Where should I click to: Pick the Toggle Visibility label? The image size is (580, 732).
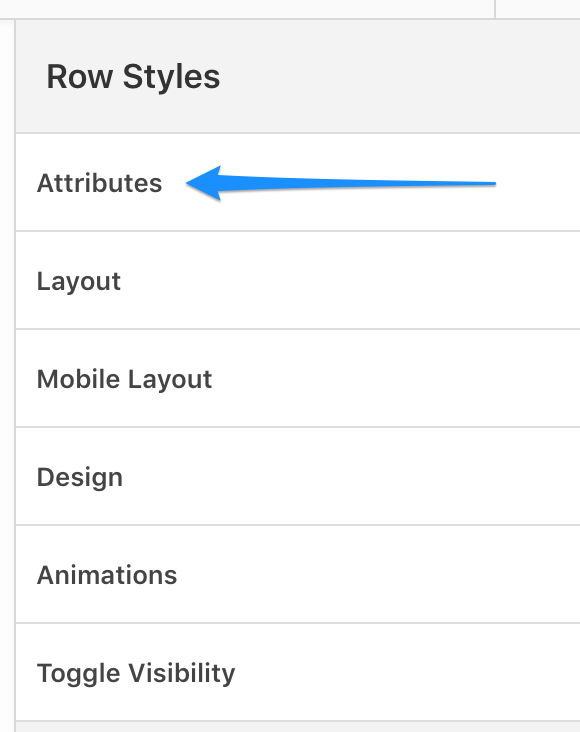[x=136, y=674]
